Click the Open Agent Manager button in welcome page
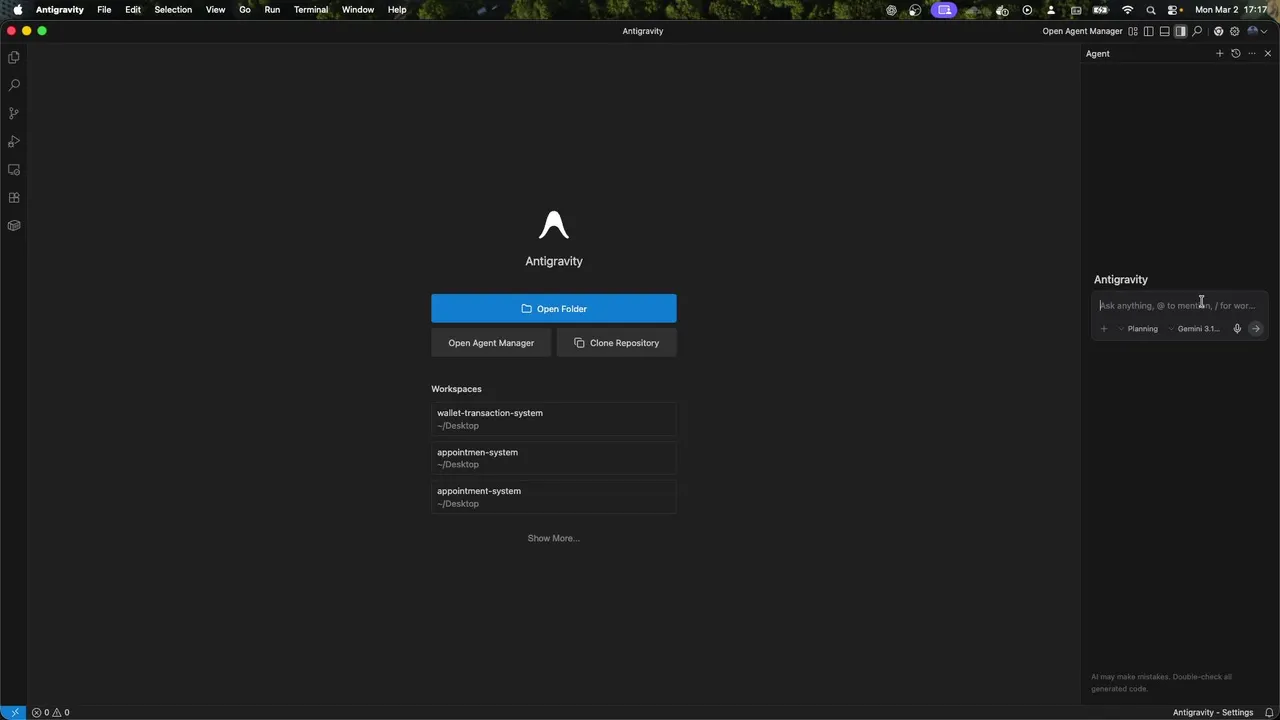Screen dimensions: 1280x720 (x=491, y=343)
